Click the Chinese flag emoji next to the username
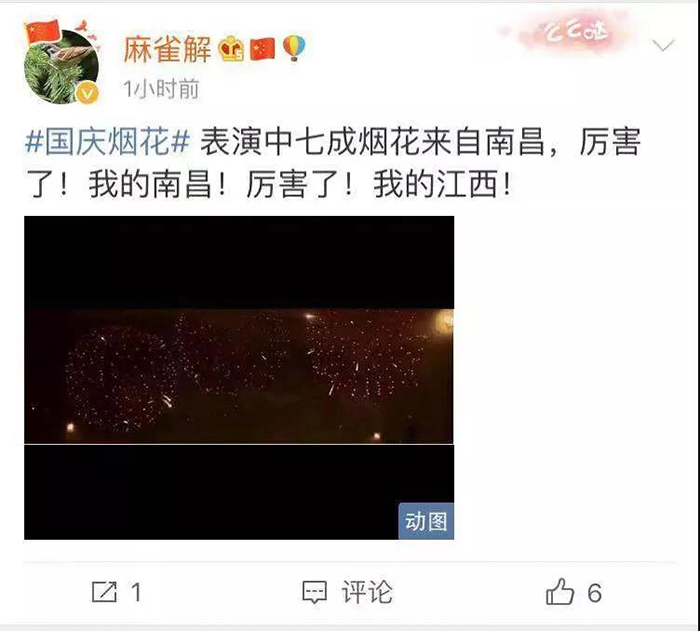The image size is (700, 631). coord(262,49)
